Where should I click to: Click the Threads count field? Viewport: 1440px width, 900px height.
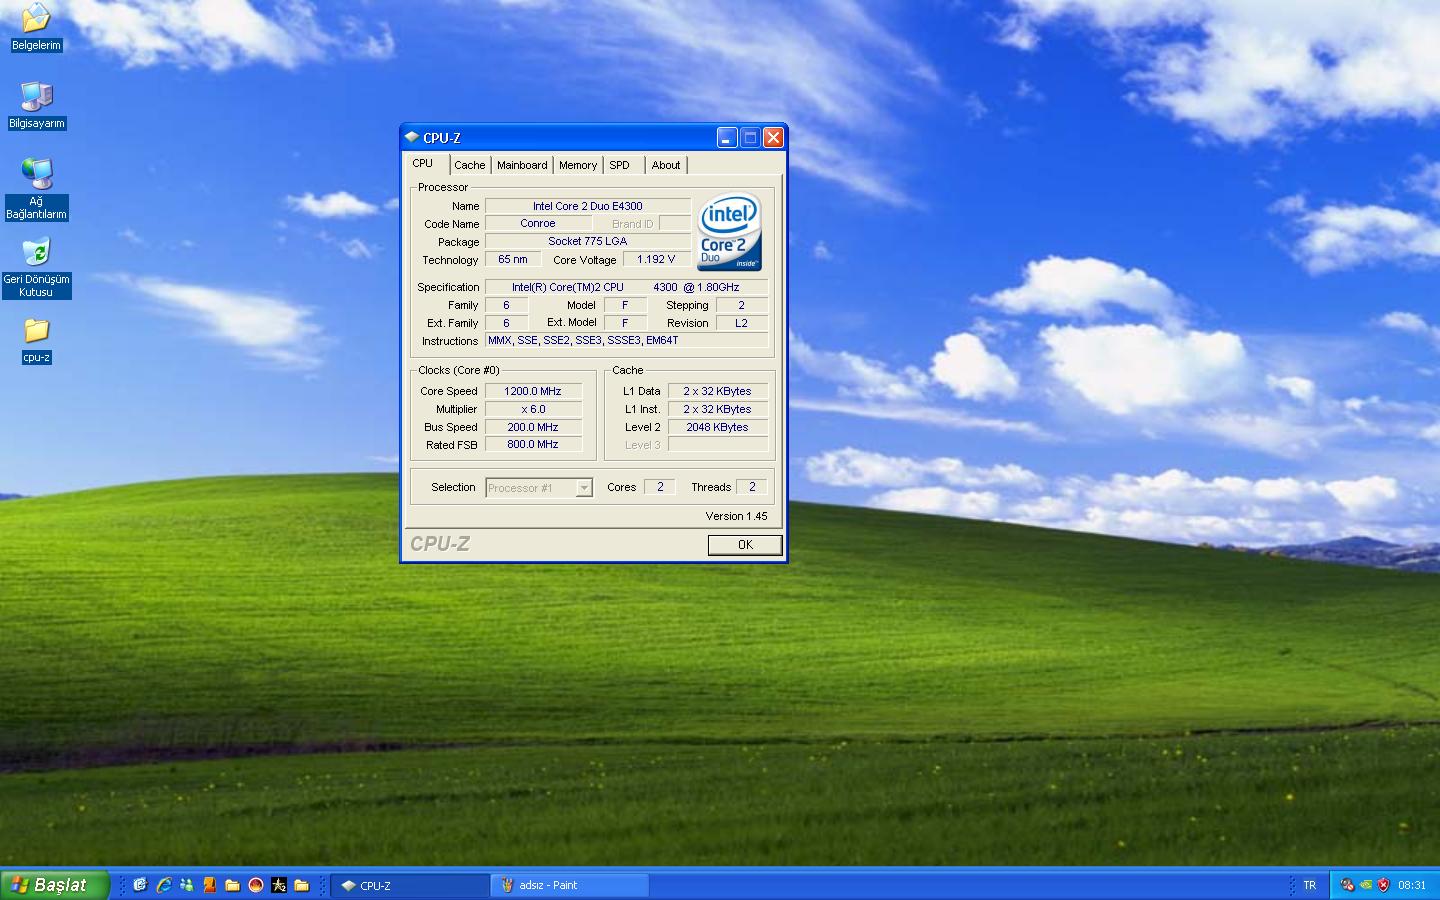pyautogui.click(x=752, y=487)
